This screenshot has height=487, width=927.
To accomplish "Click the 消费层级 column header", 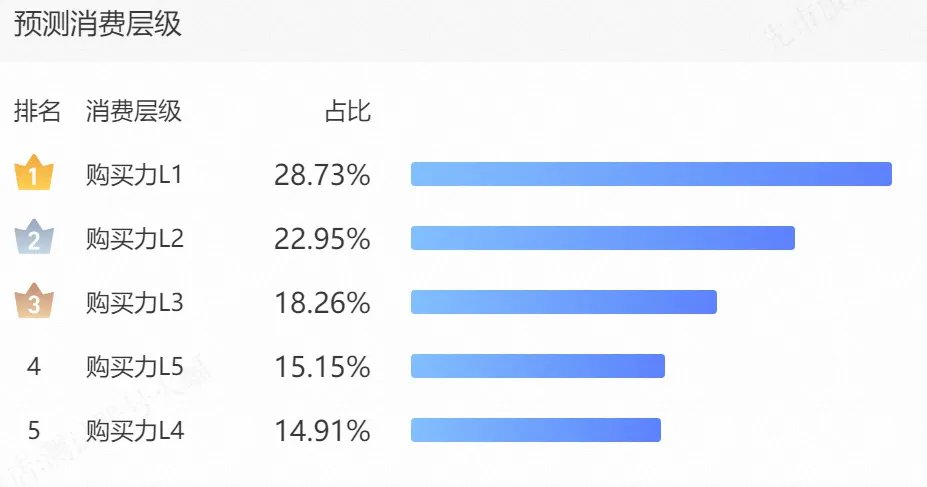I will click(134, 111).
